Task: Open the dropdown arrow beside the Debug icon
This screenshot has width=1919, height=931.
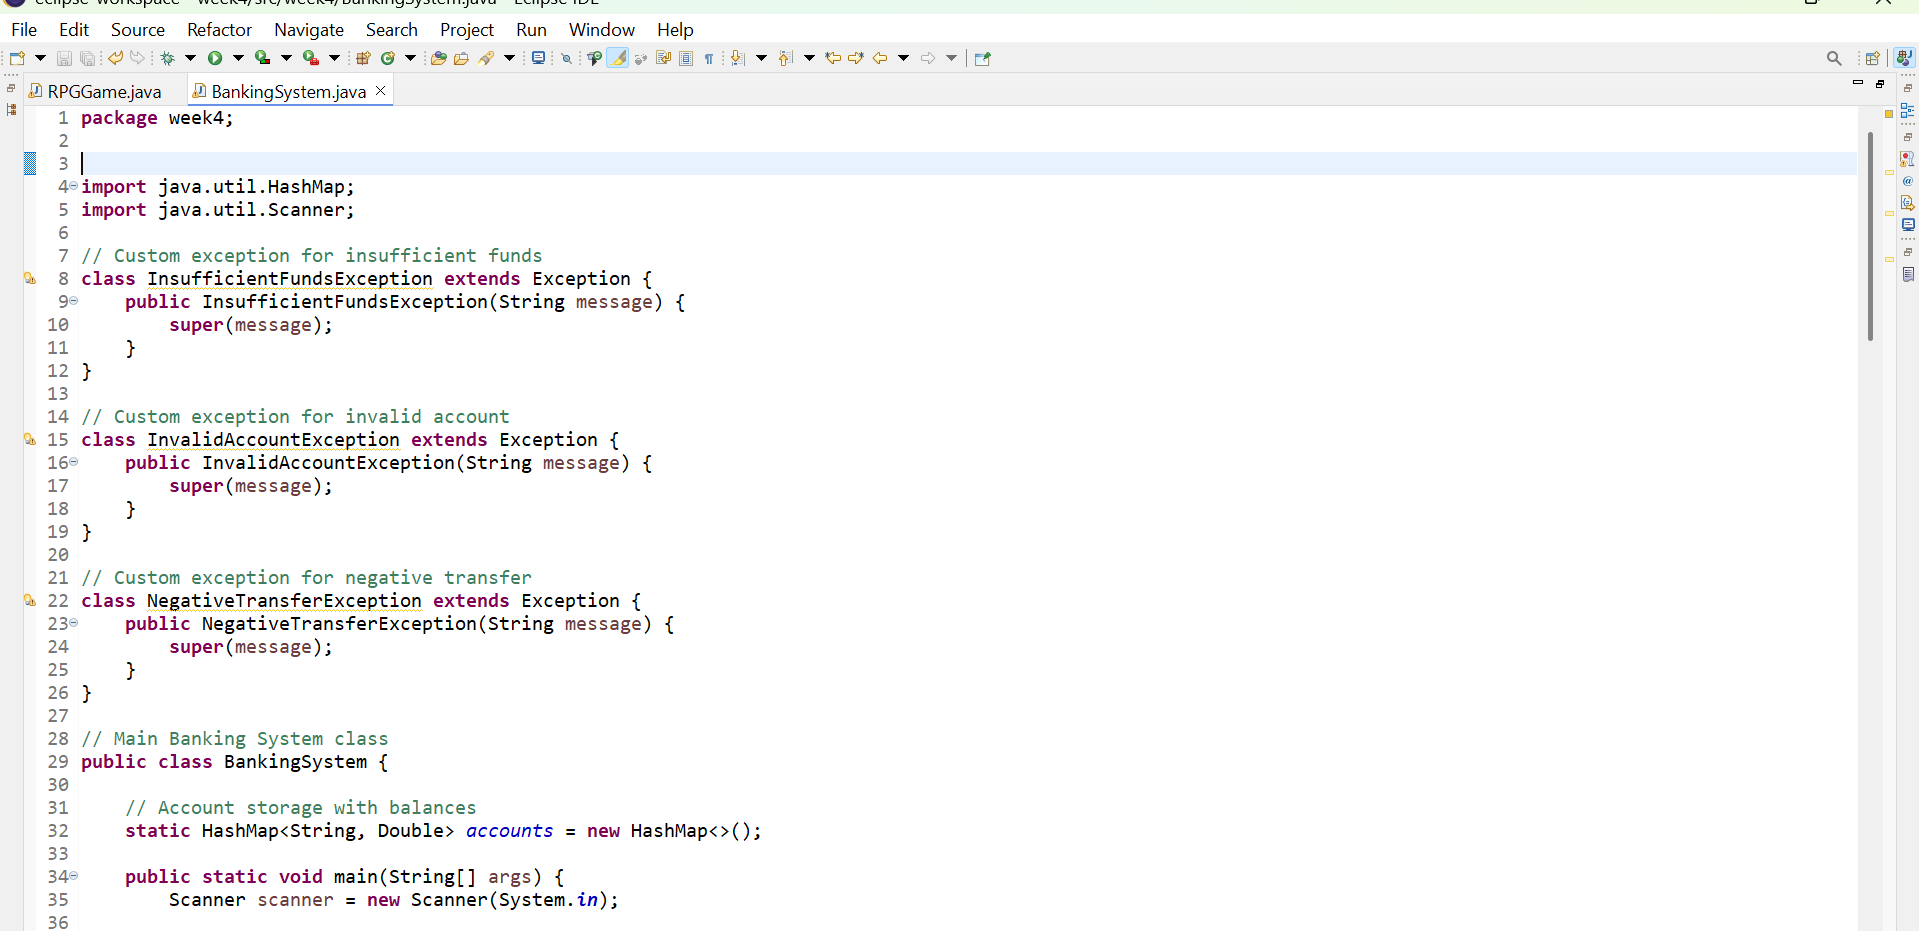Action: tap(190, 59)
